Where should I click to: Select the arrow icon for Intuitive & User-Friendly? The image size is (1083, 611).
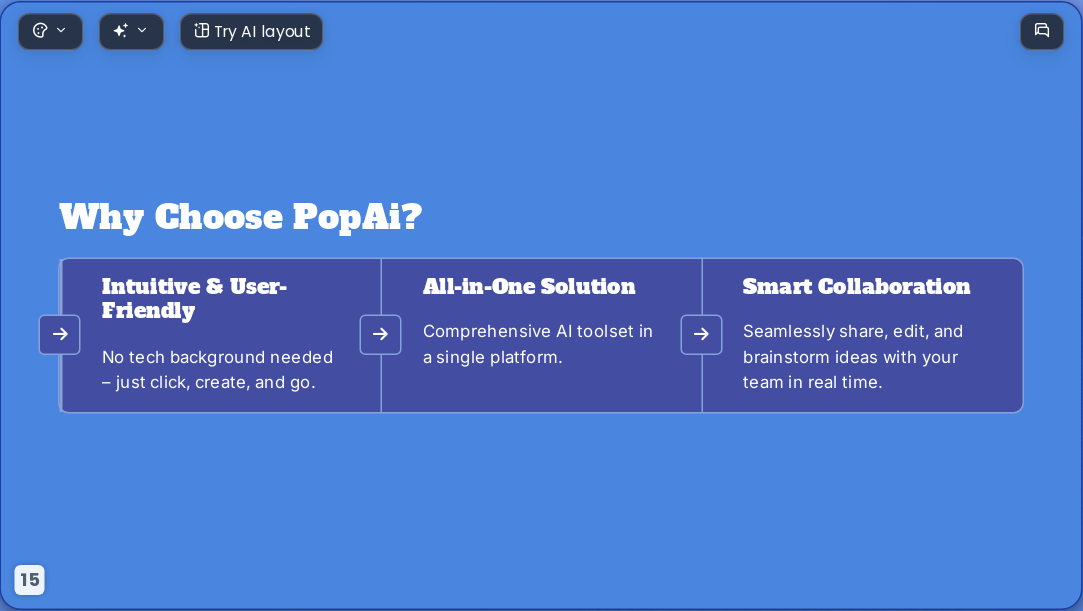60,334
